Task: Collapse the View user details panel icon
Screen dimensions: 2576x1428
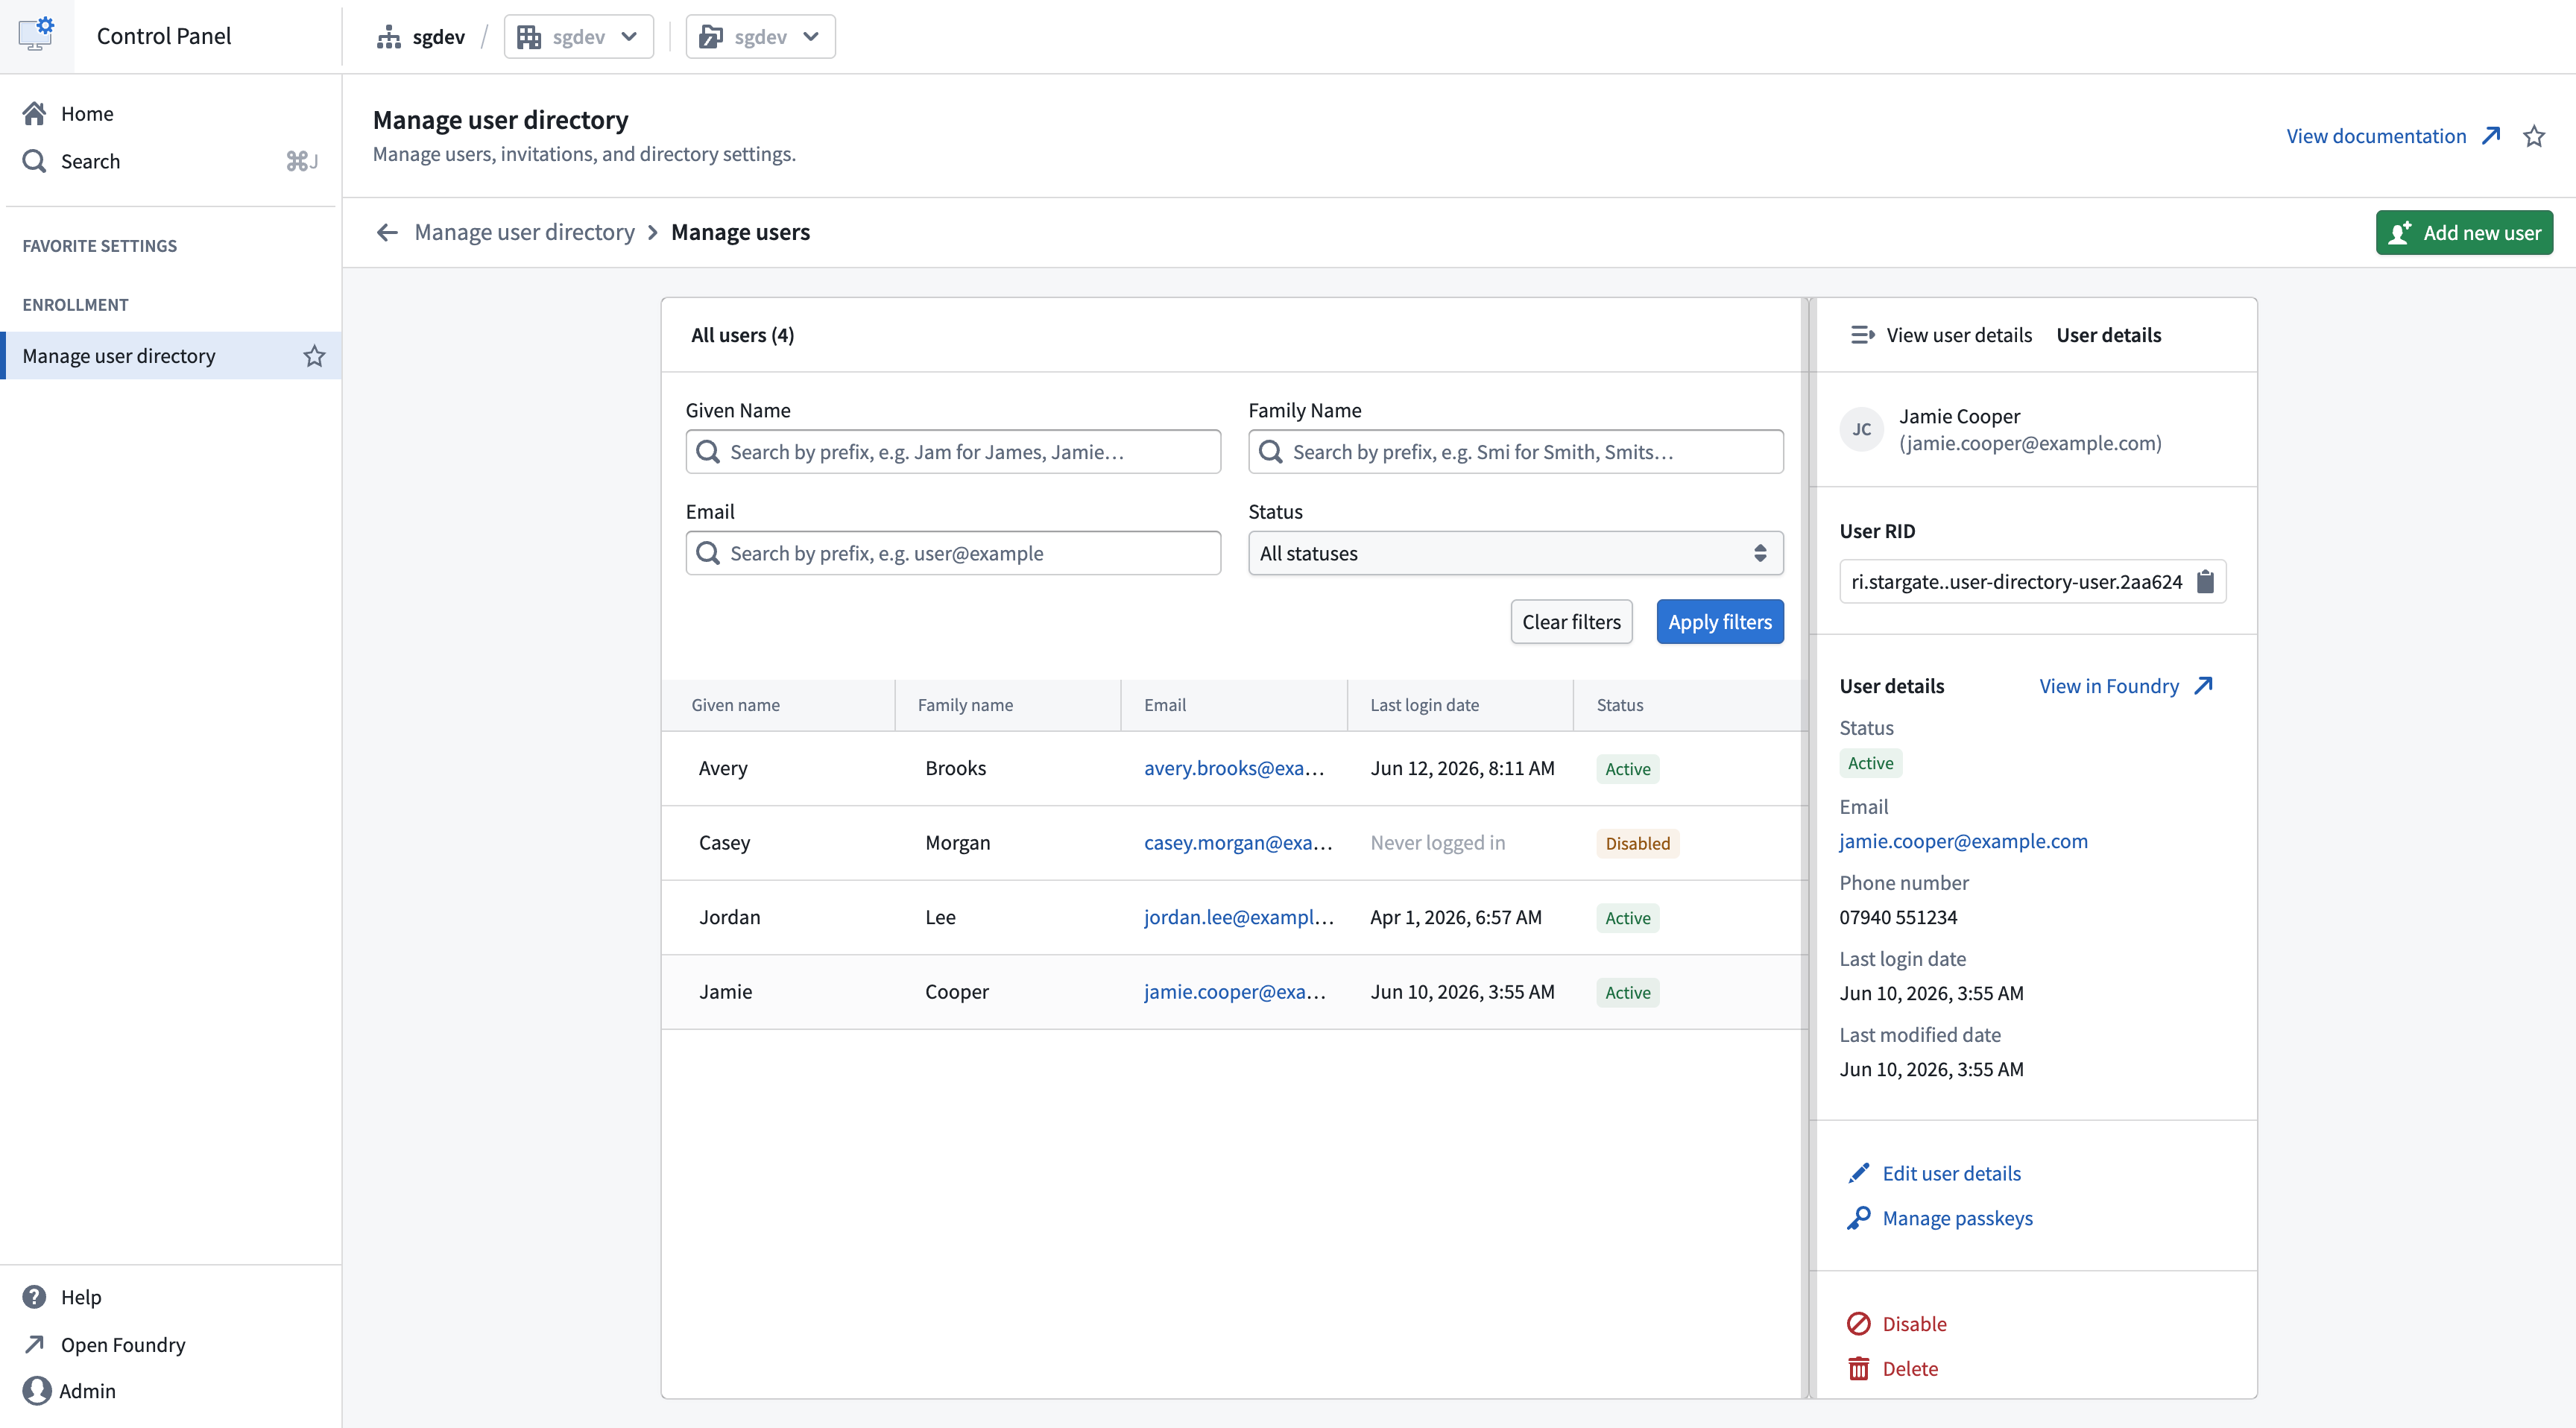Action: click(x=1861, y=335)
